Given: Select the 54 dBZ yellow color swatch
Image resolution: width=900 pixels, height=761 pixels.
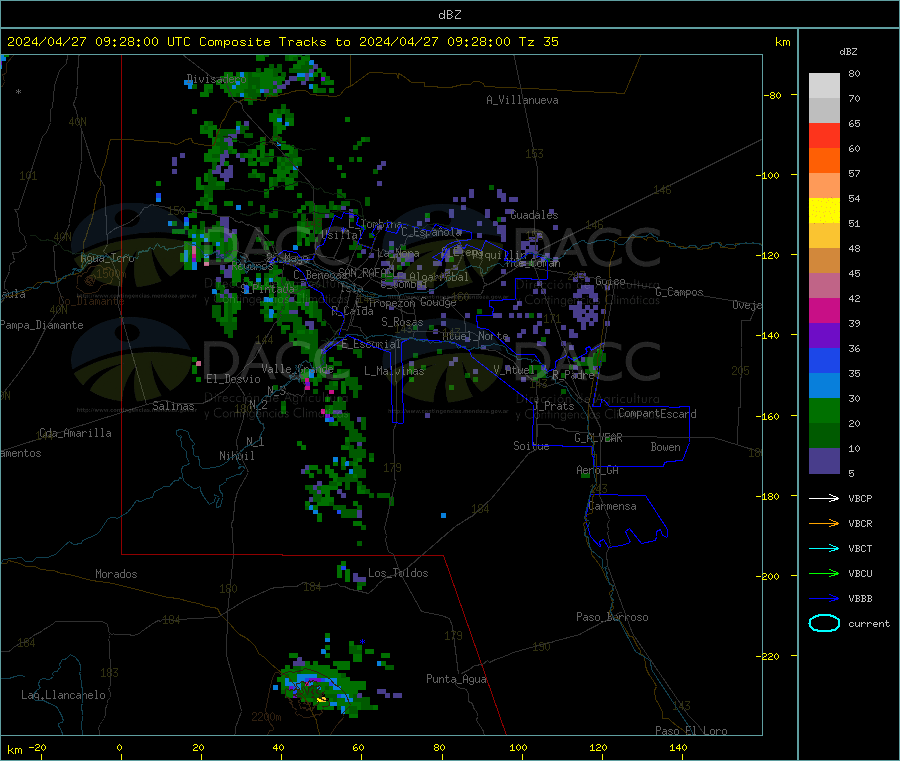Looking at the screenshot, I should pyautogui.click(x=824, y=211).
